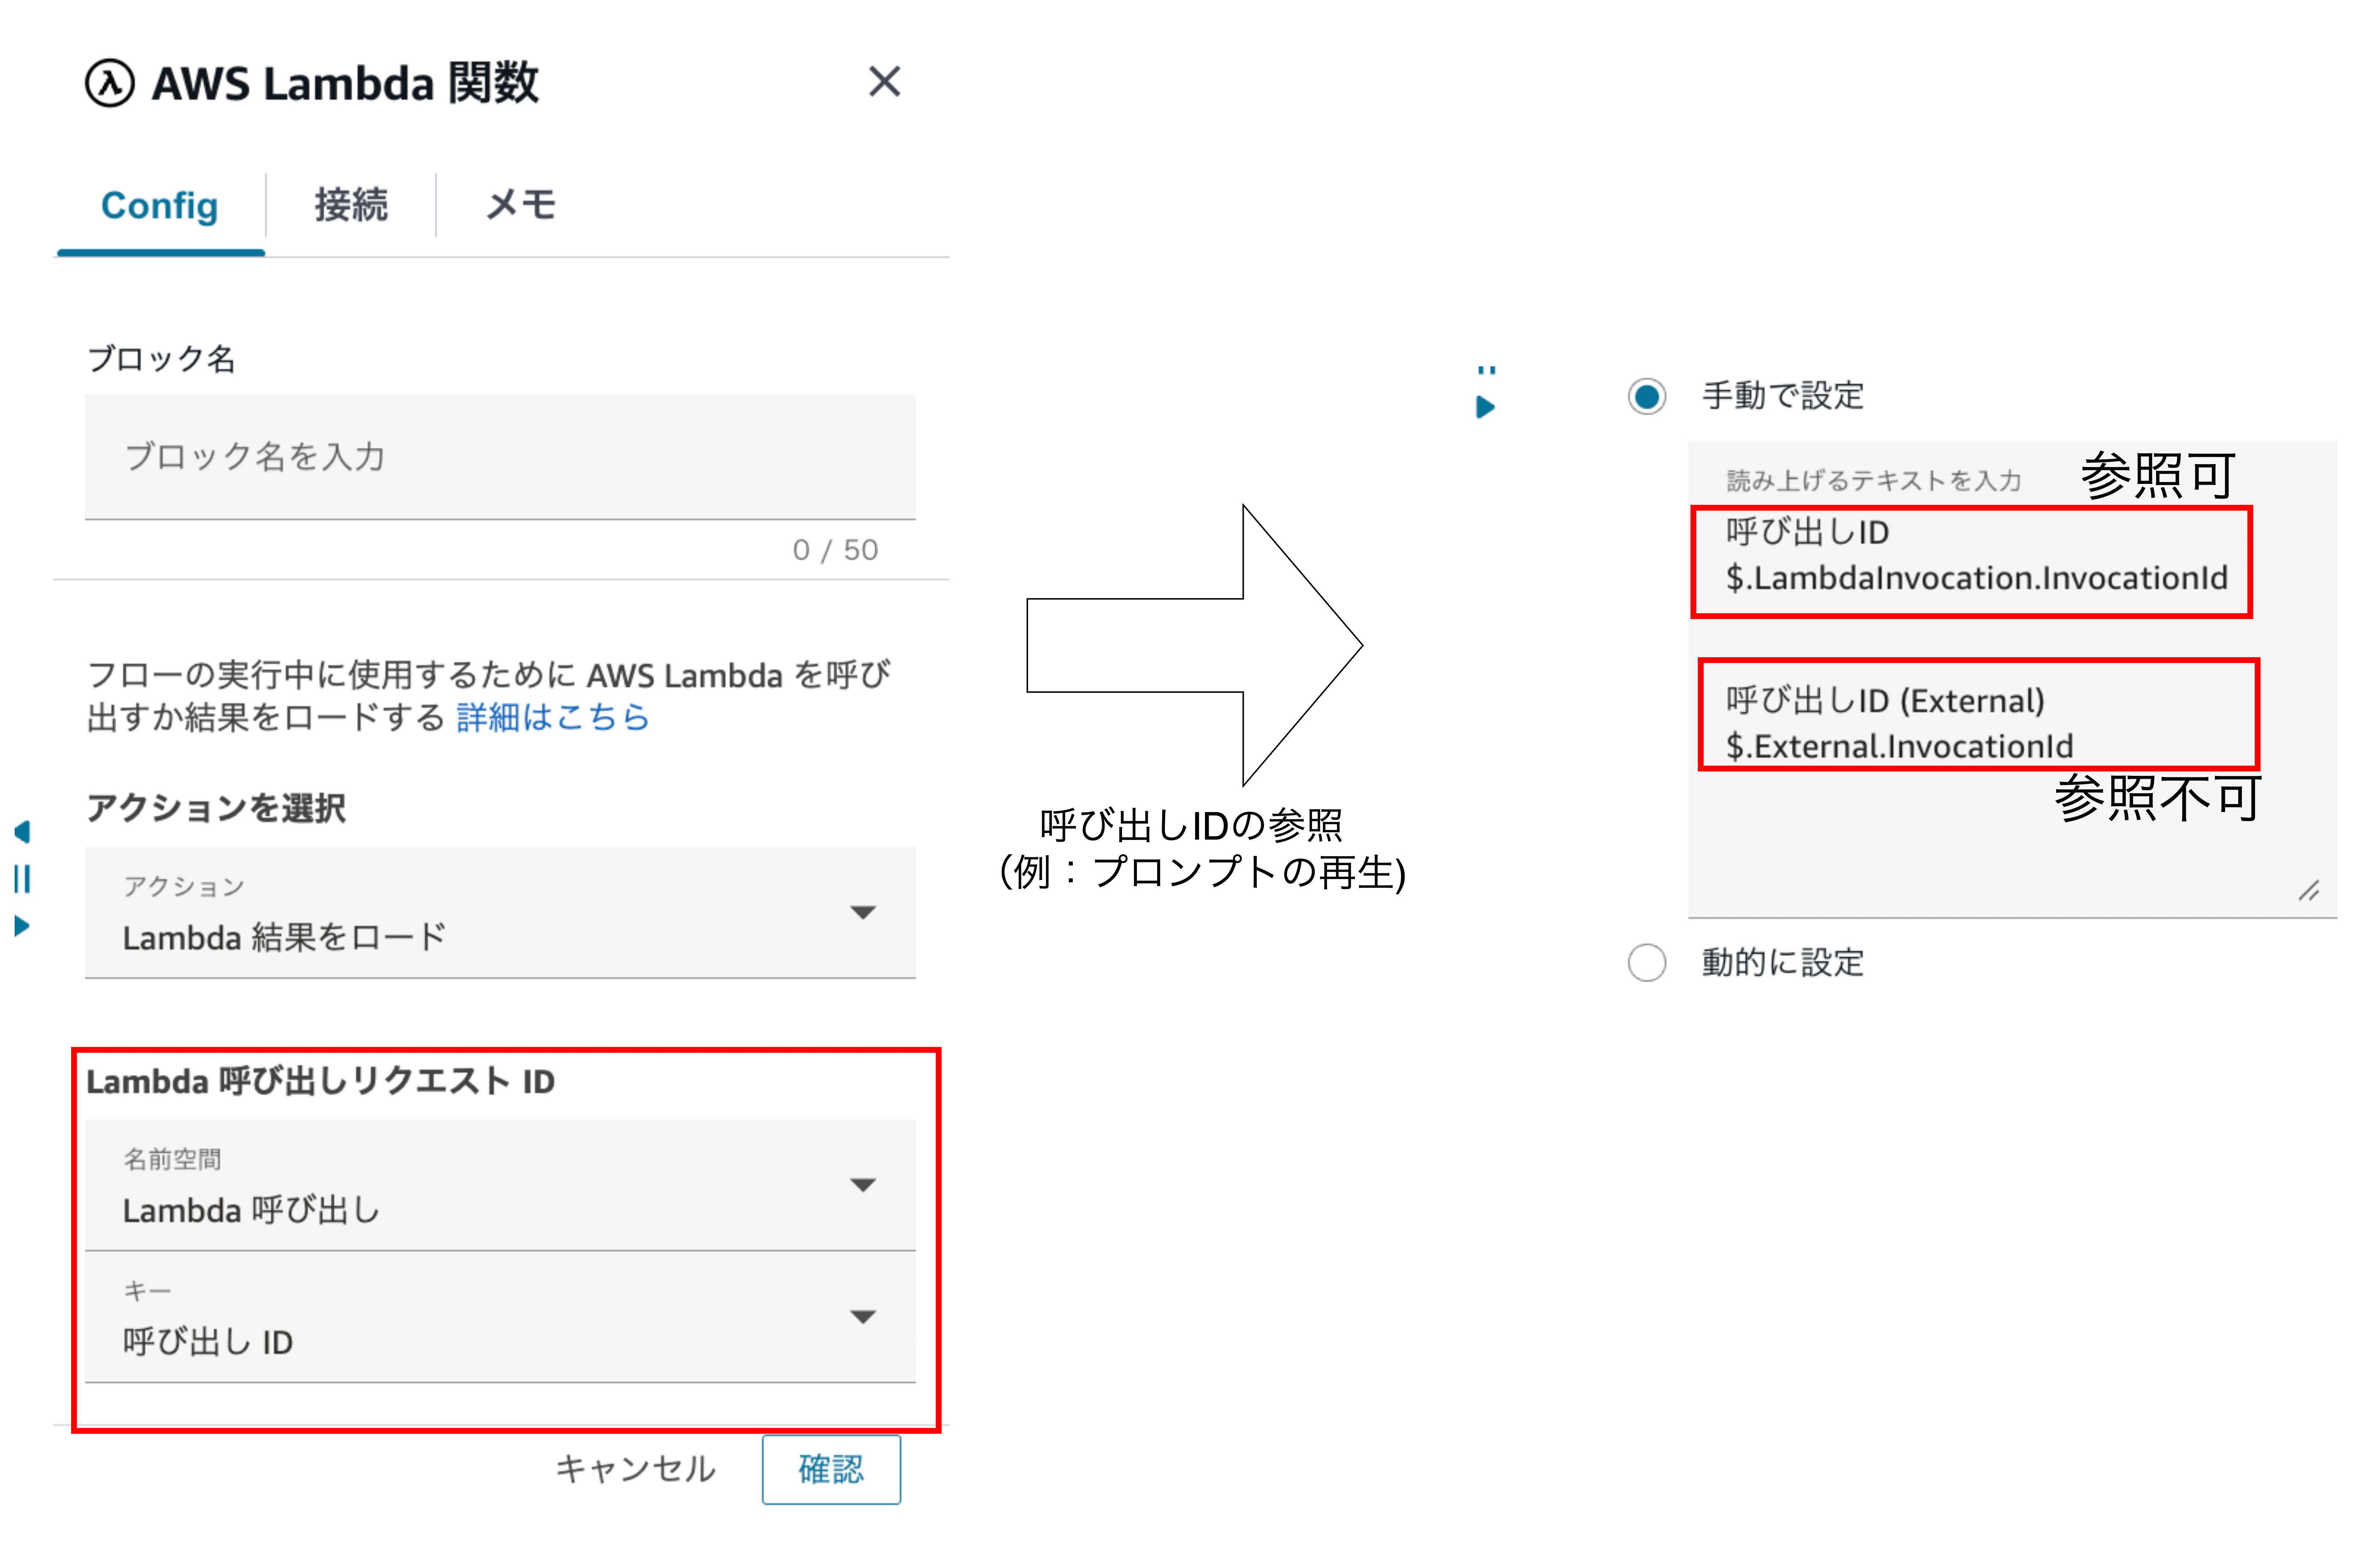Screen dimensions: 2380x1562
Task: Open the 詳細はこちら link
Action: (x=553, y=717)
